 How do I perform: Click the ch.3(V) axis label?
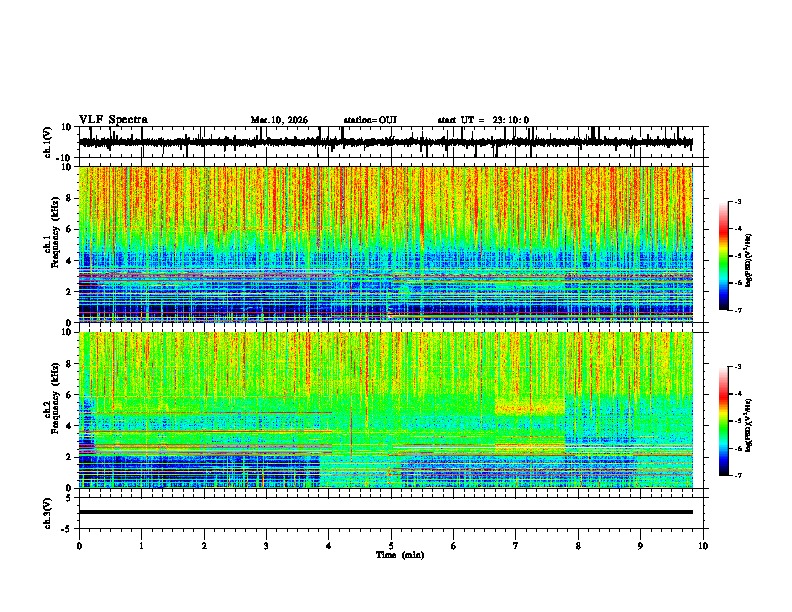click(48, 513)
